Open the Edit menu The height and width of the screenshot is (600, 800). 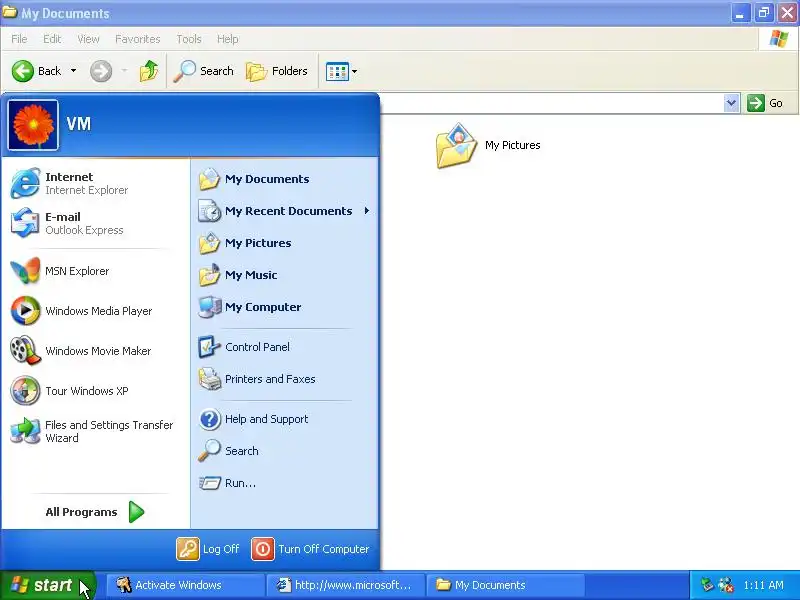pyautogui.click(x=52, y=39)
